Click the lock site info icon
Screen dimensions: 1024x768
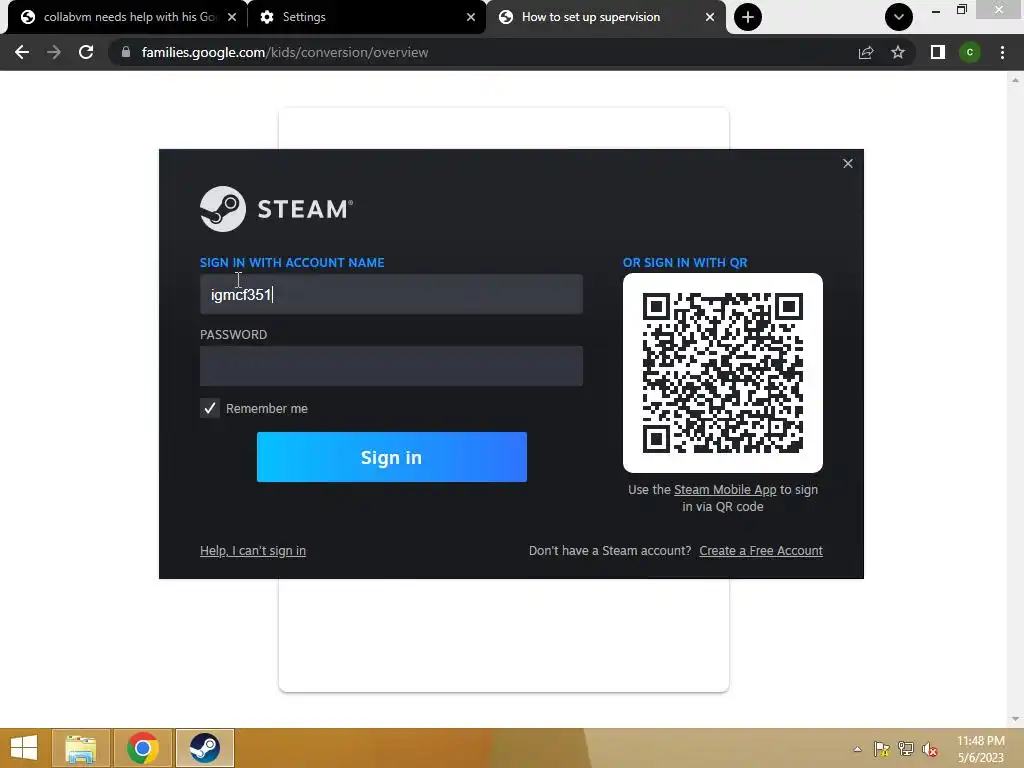tap(126, 52)
